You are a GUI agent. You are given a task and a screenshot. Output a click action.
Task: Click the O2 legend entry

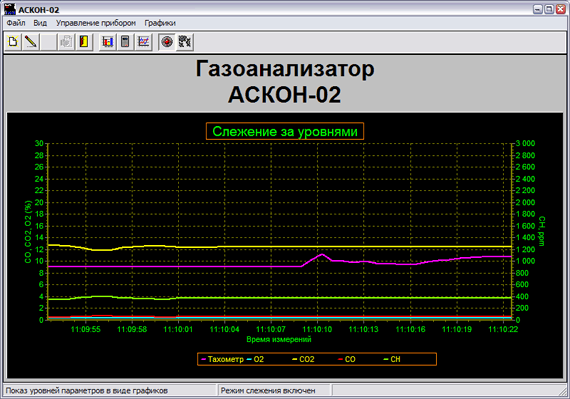(x=255, y=359)
